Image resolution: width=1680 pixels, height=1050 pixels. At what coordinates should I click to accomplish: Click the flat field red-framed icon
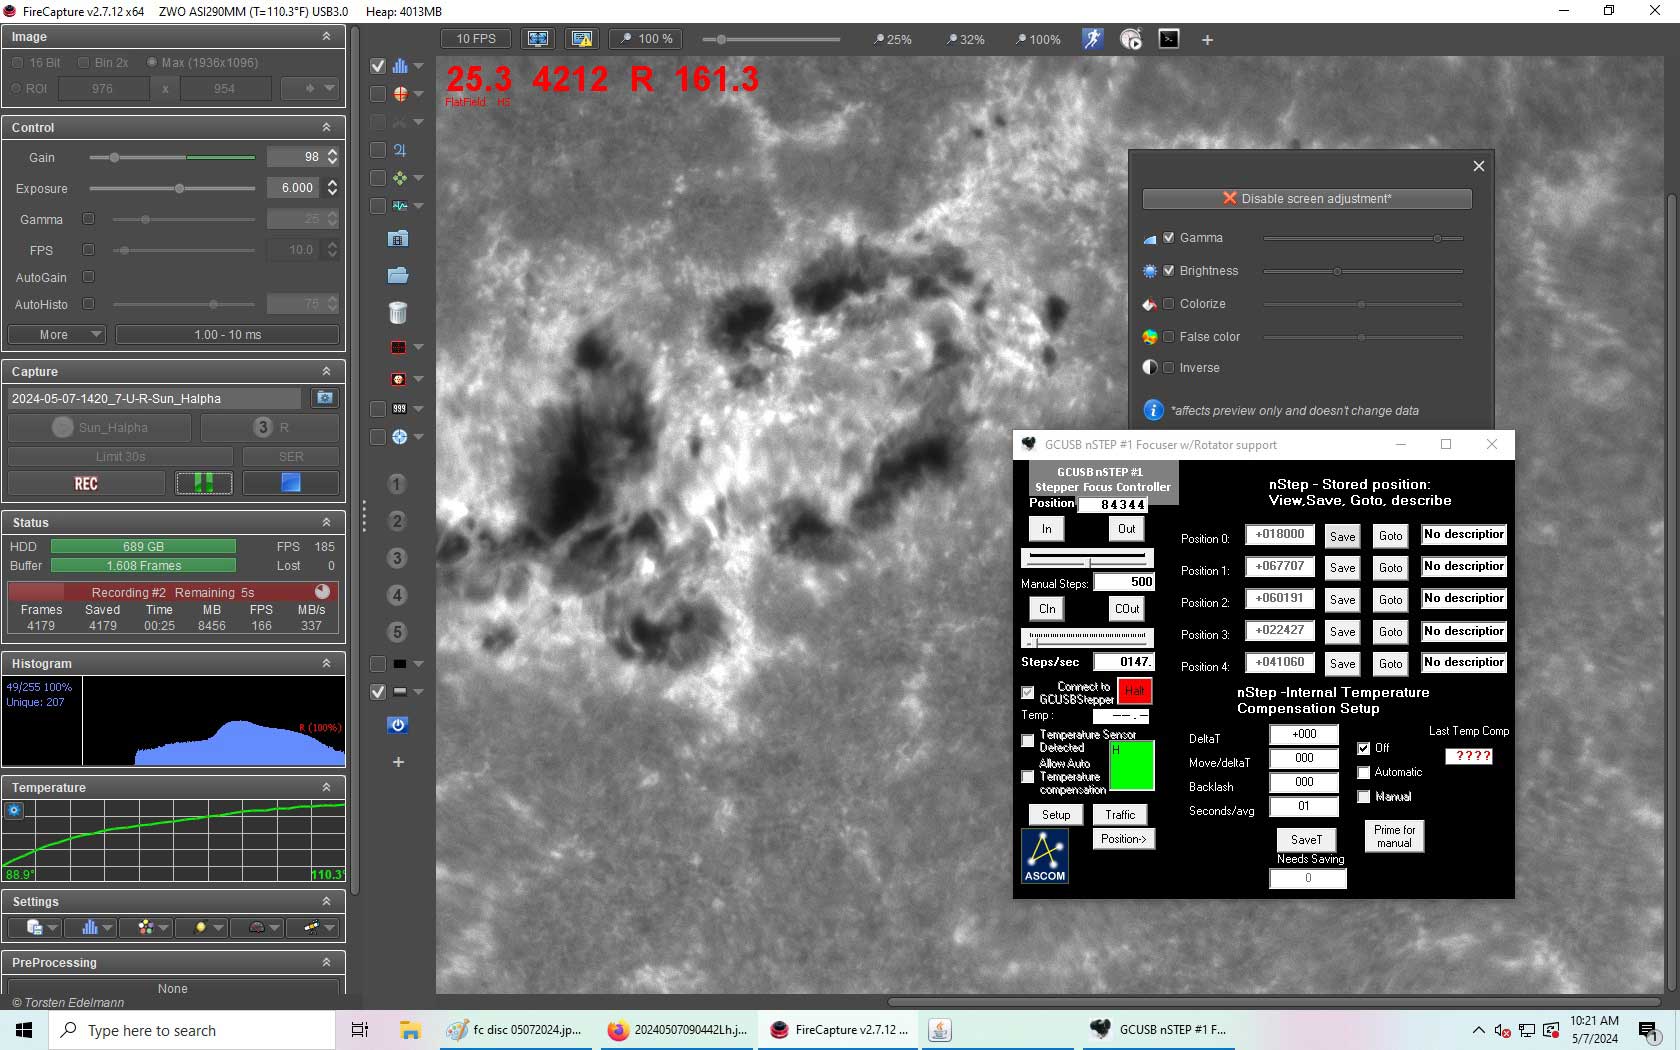(398, 379)
